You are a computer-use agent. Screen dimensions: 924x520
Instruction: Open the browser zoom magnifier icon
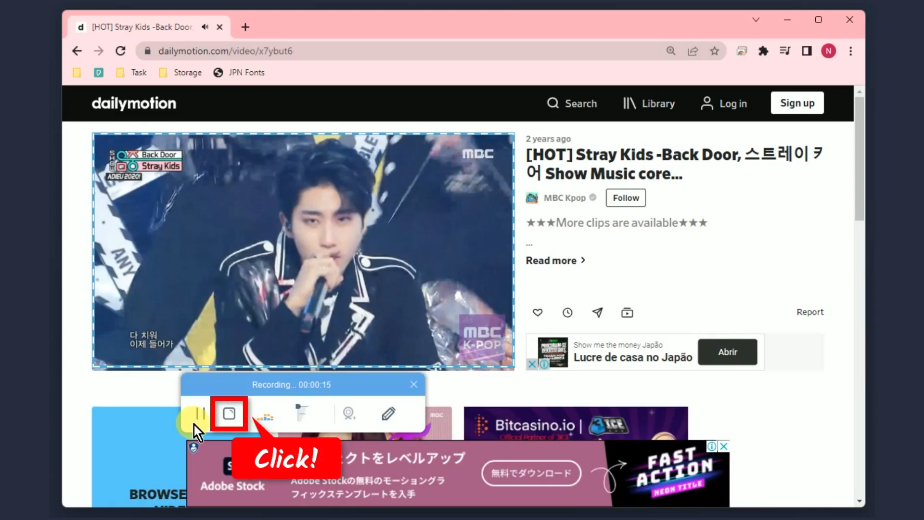pos(671,51)
